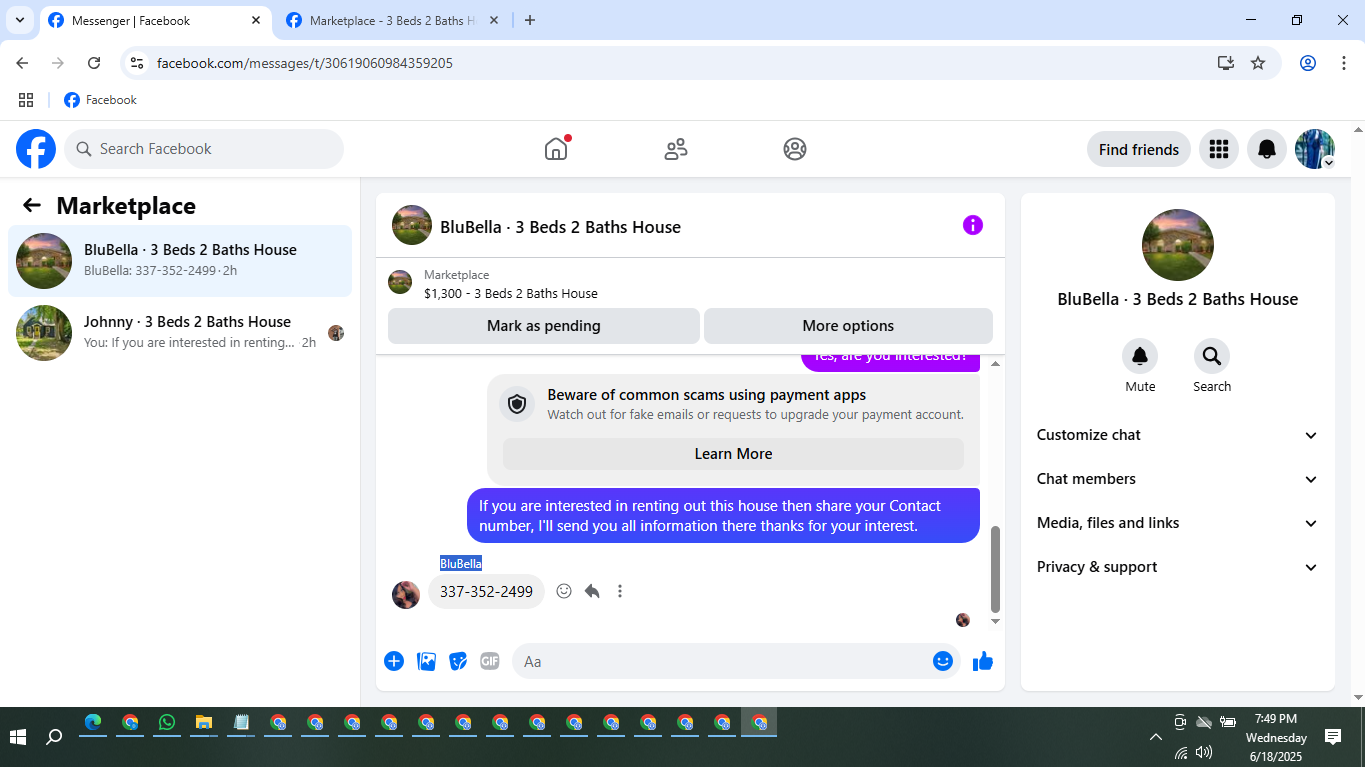
Task: Open the Facebook bookmark in bookmarks bar
Action: tap(100, 100)
